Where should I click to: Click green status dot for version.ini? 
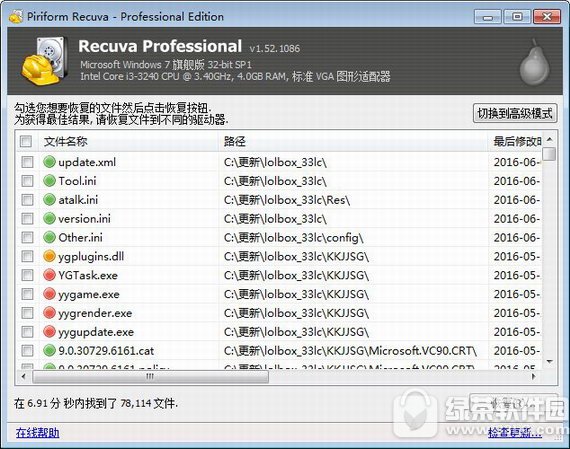(x=49, y=219)
